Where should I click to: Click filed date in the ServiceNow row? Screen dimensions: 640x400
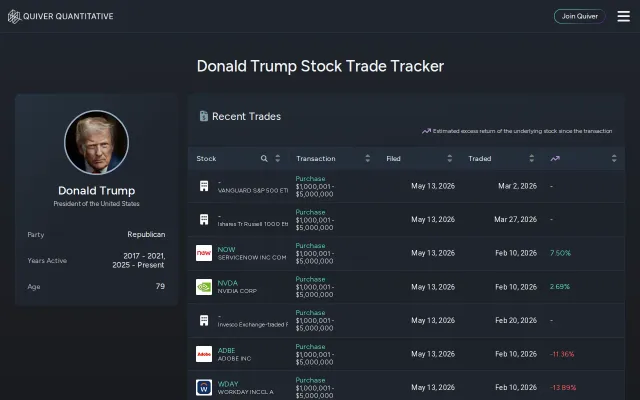click(x=433, y=253)
